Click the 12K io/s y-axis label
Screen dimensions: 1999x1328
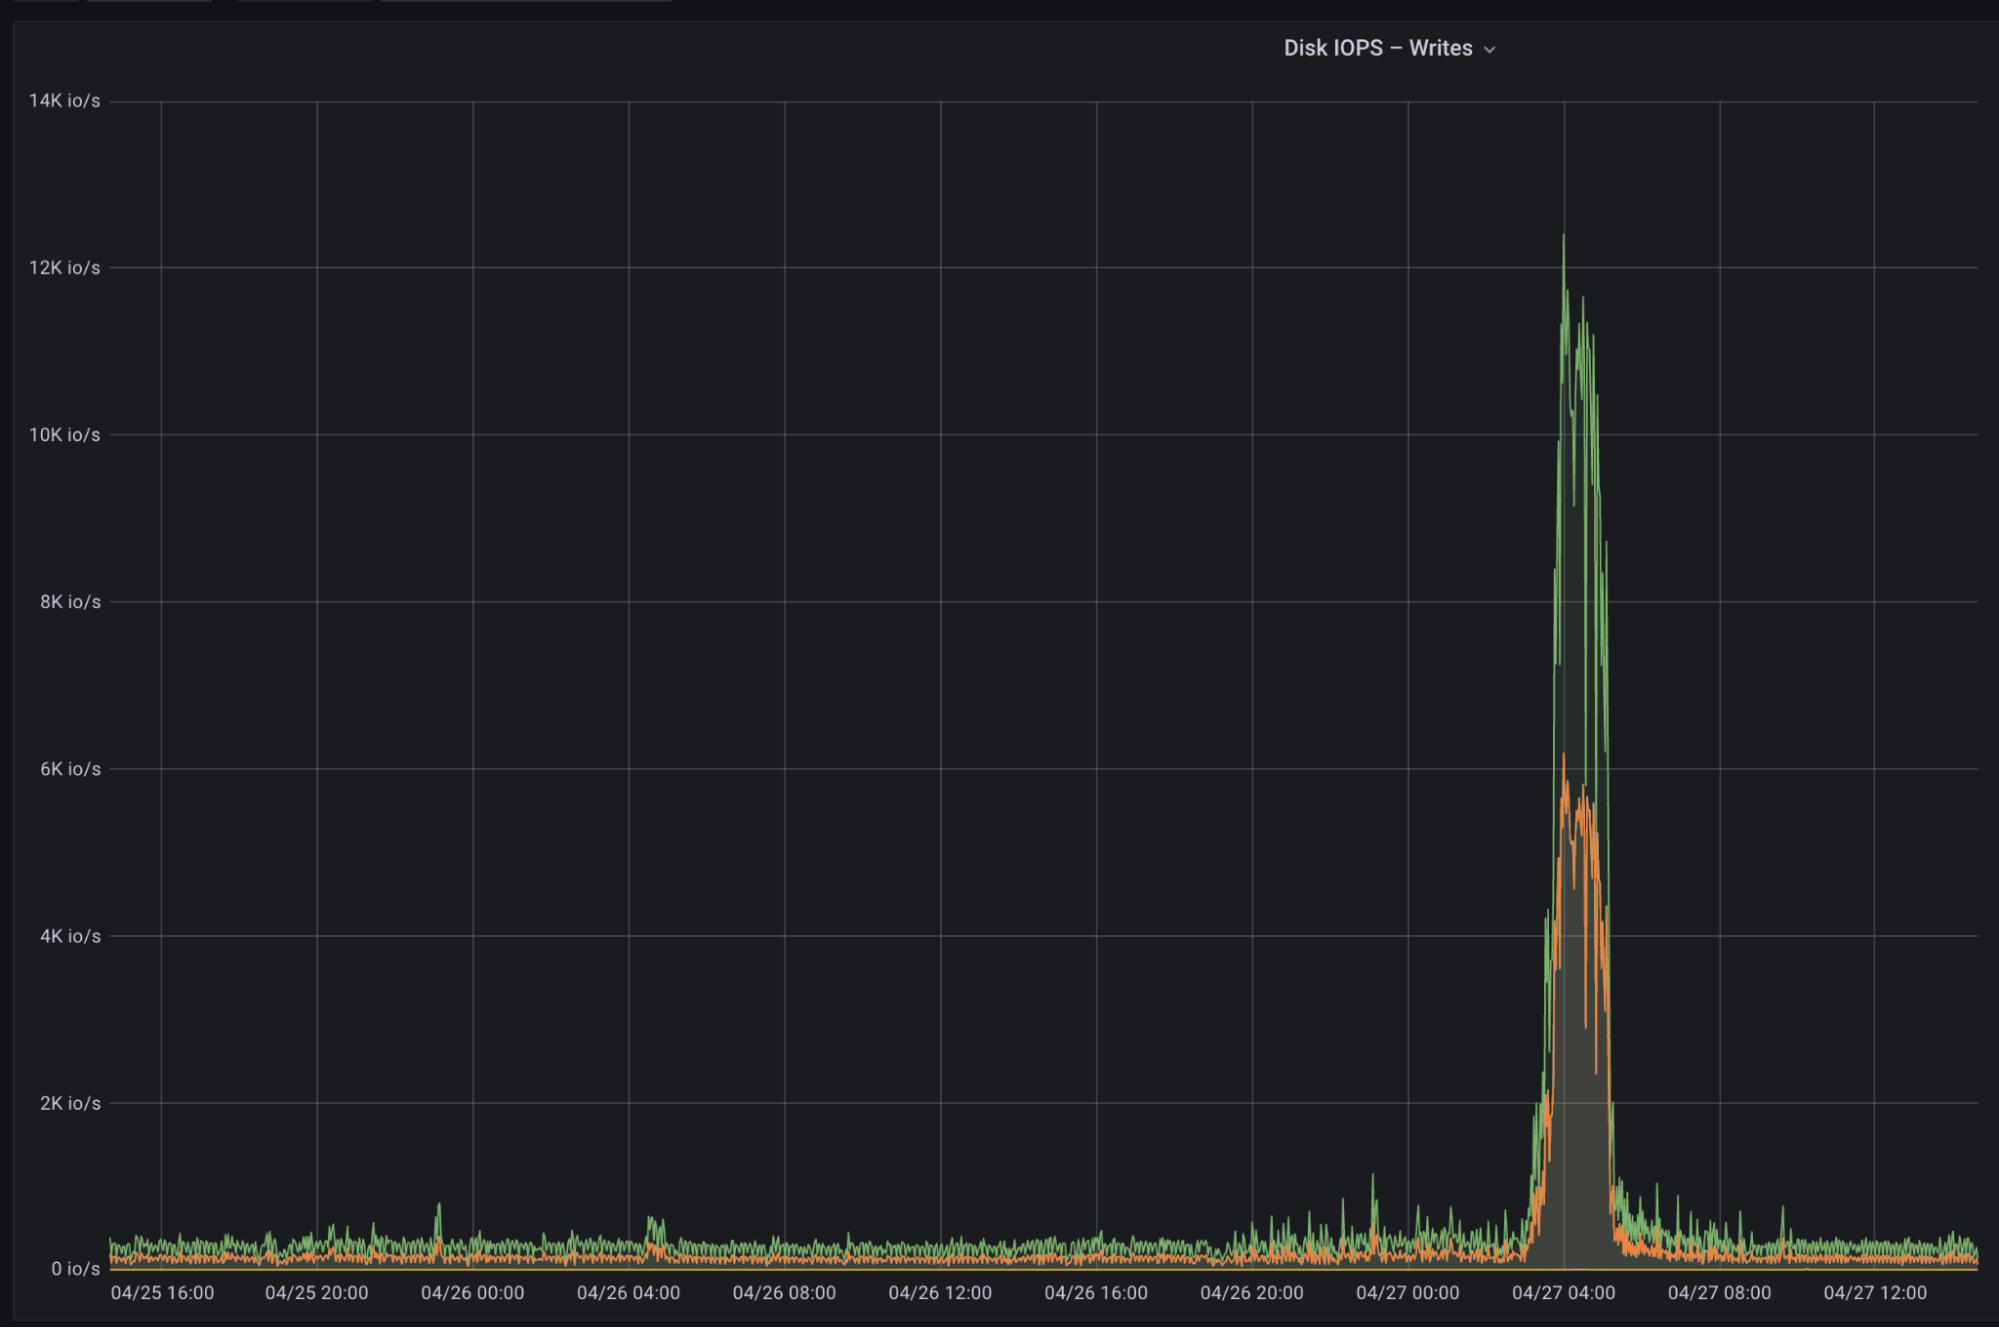coord(64,268)
